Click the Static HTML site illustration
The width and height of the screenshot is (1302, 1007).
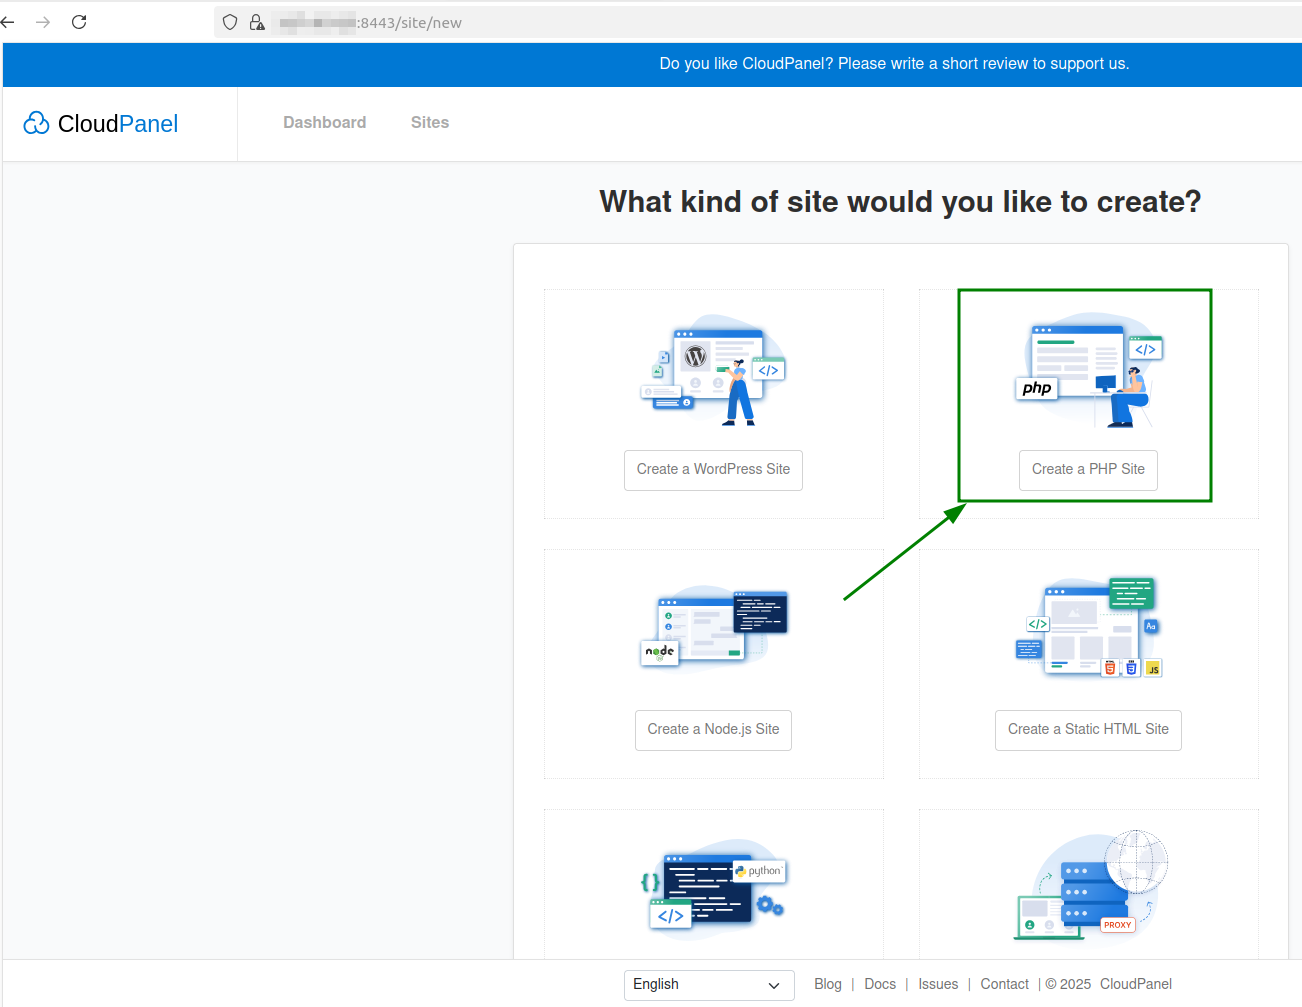click(x=1089, y=627)
